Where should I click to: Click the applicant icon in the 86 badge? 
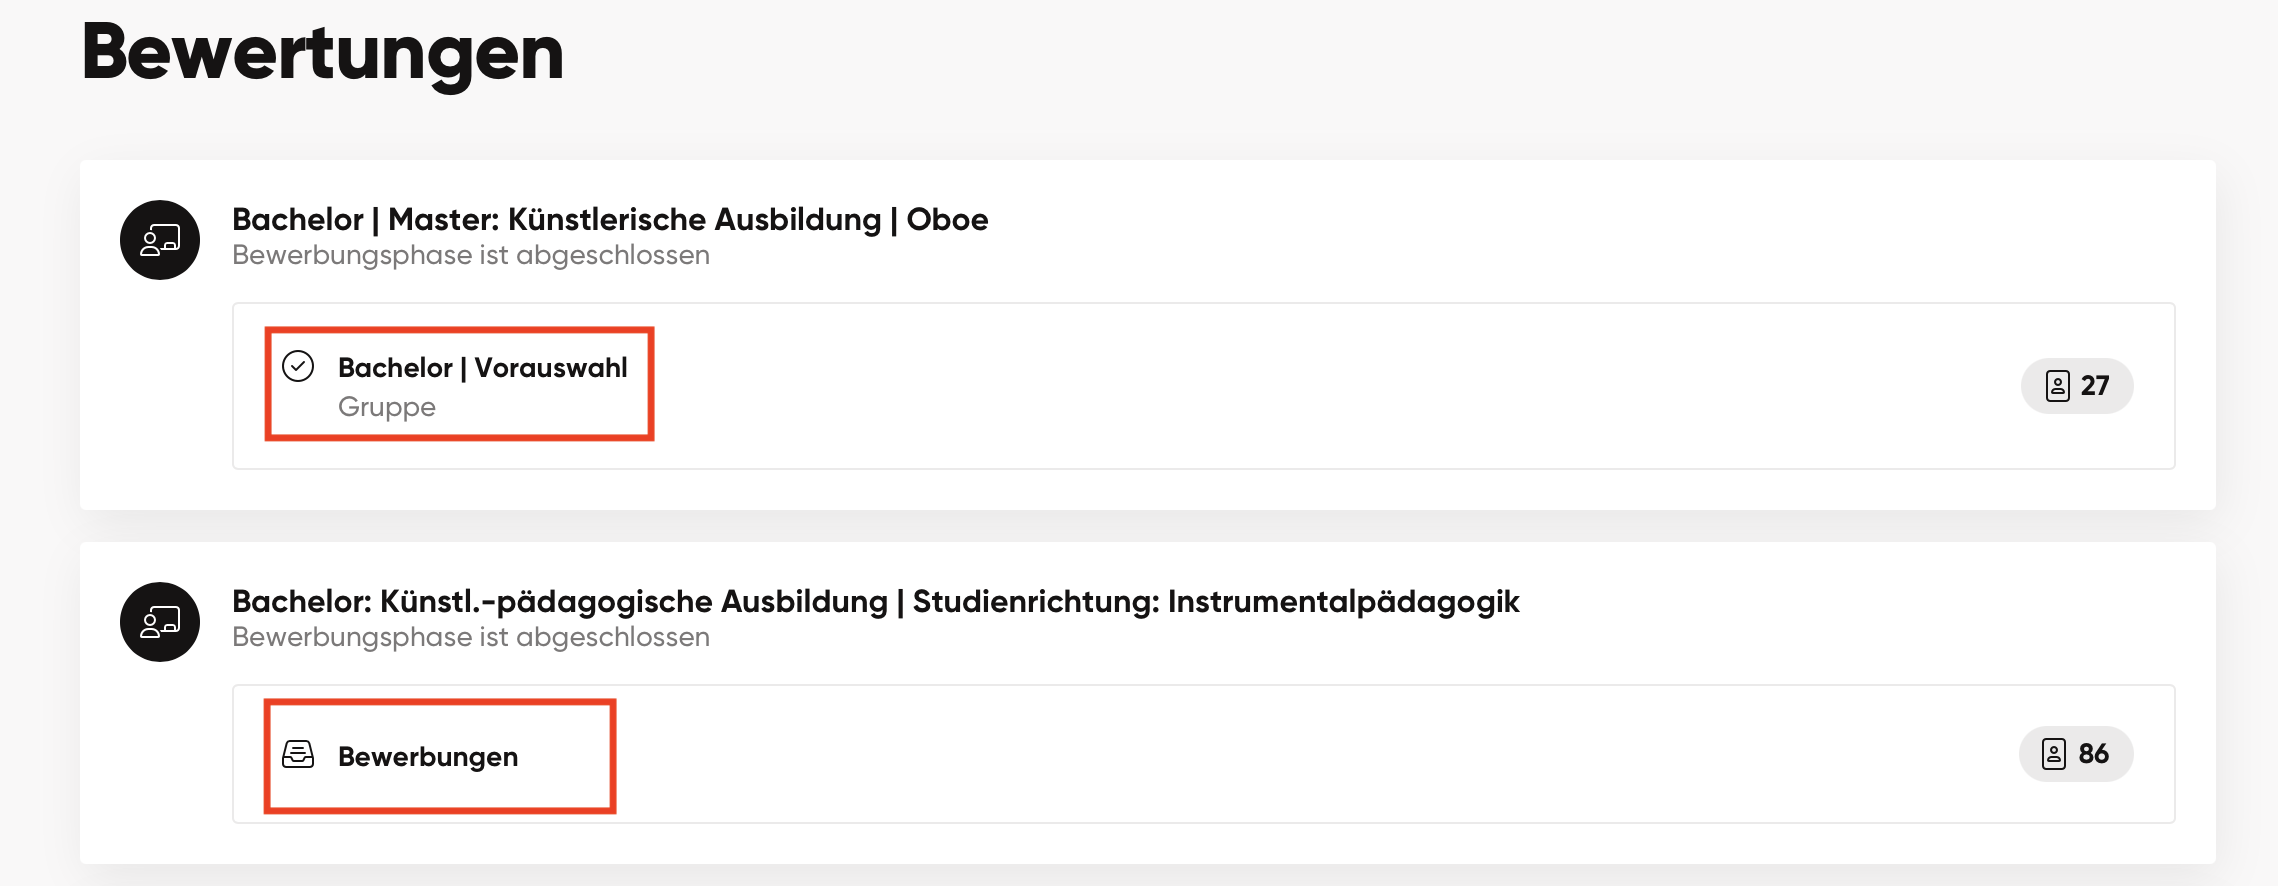2053,754
